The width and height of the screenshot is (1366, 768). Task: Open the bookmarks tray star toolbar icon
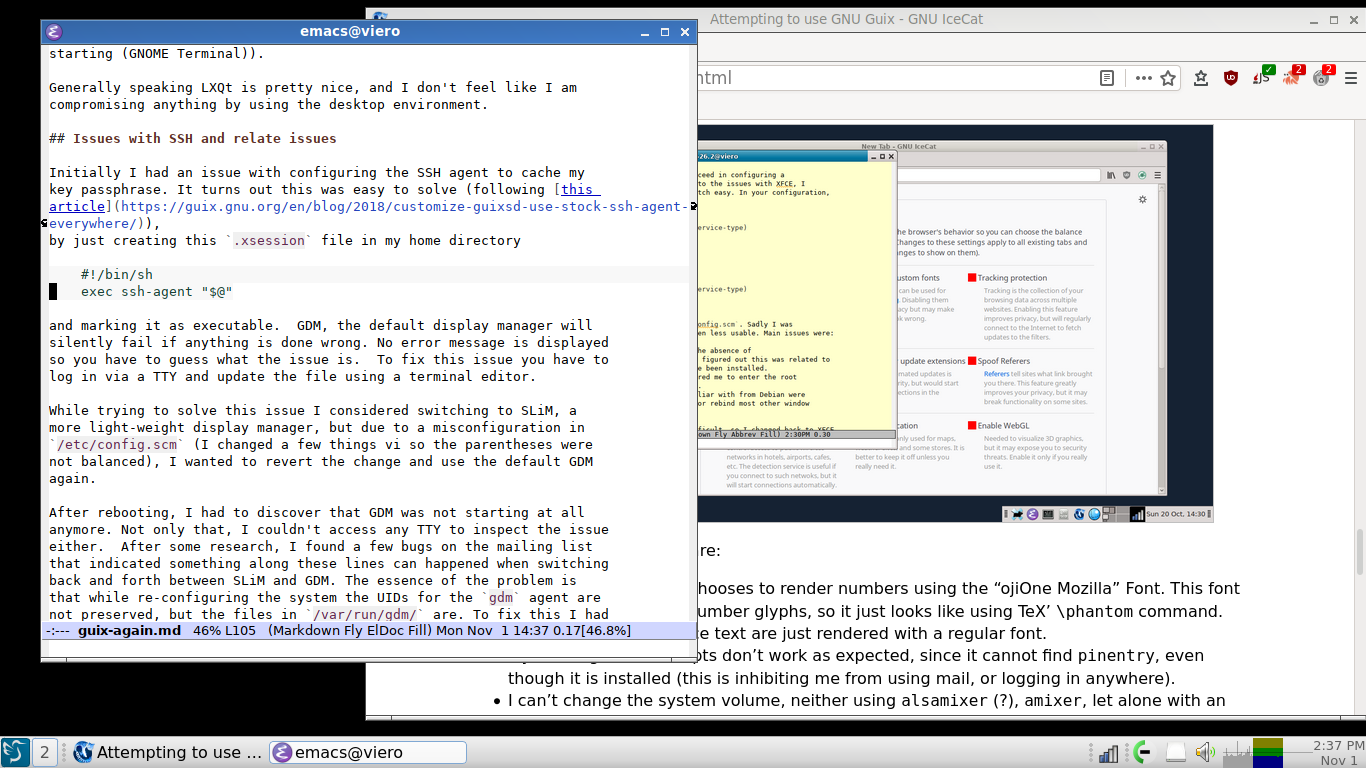(x=1202, y=78)
